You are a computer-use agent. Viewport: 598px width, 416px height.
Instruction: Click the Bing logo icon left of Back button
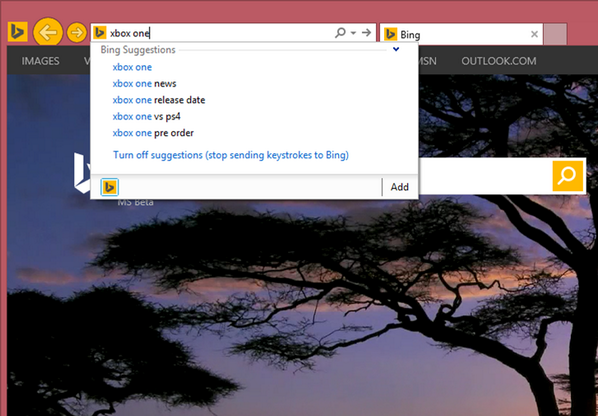point(18,32)
